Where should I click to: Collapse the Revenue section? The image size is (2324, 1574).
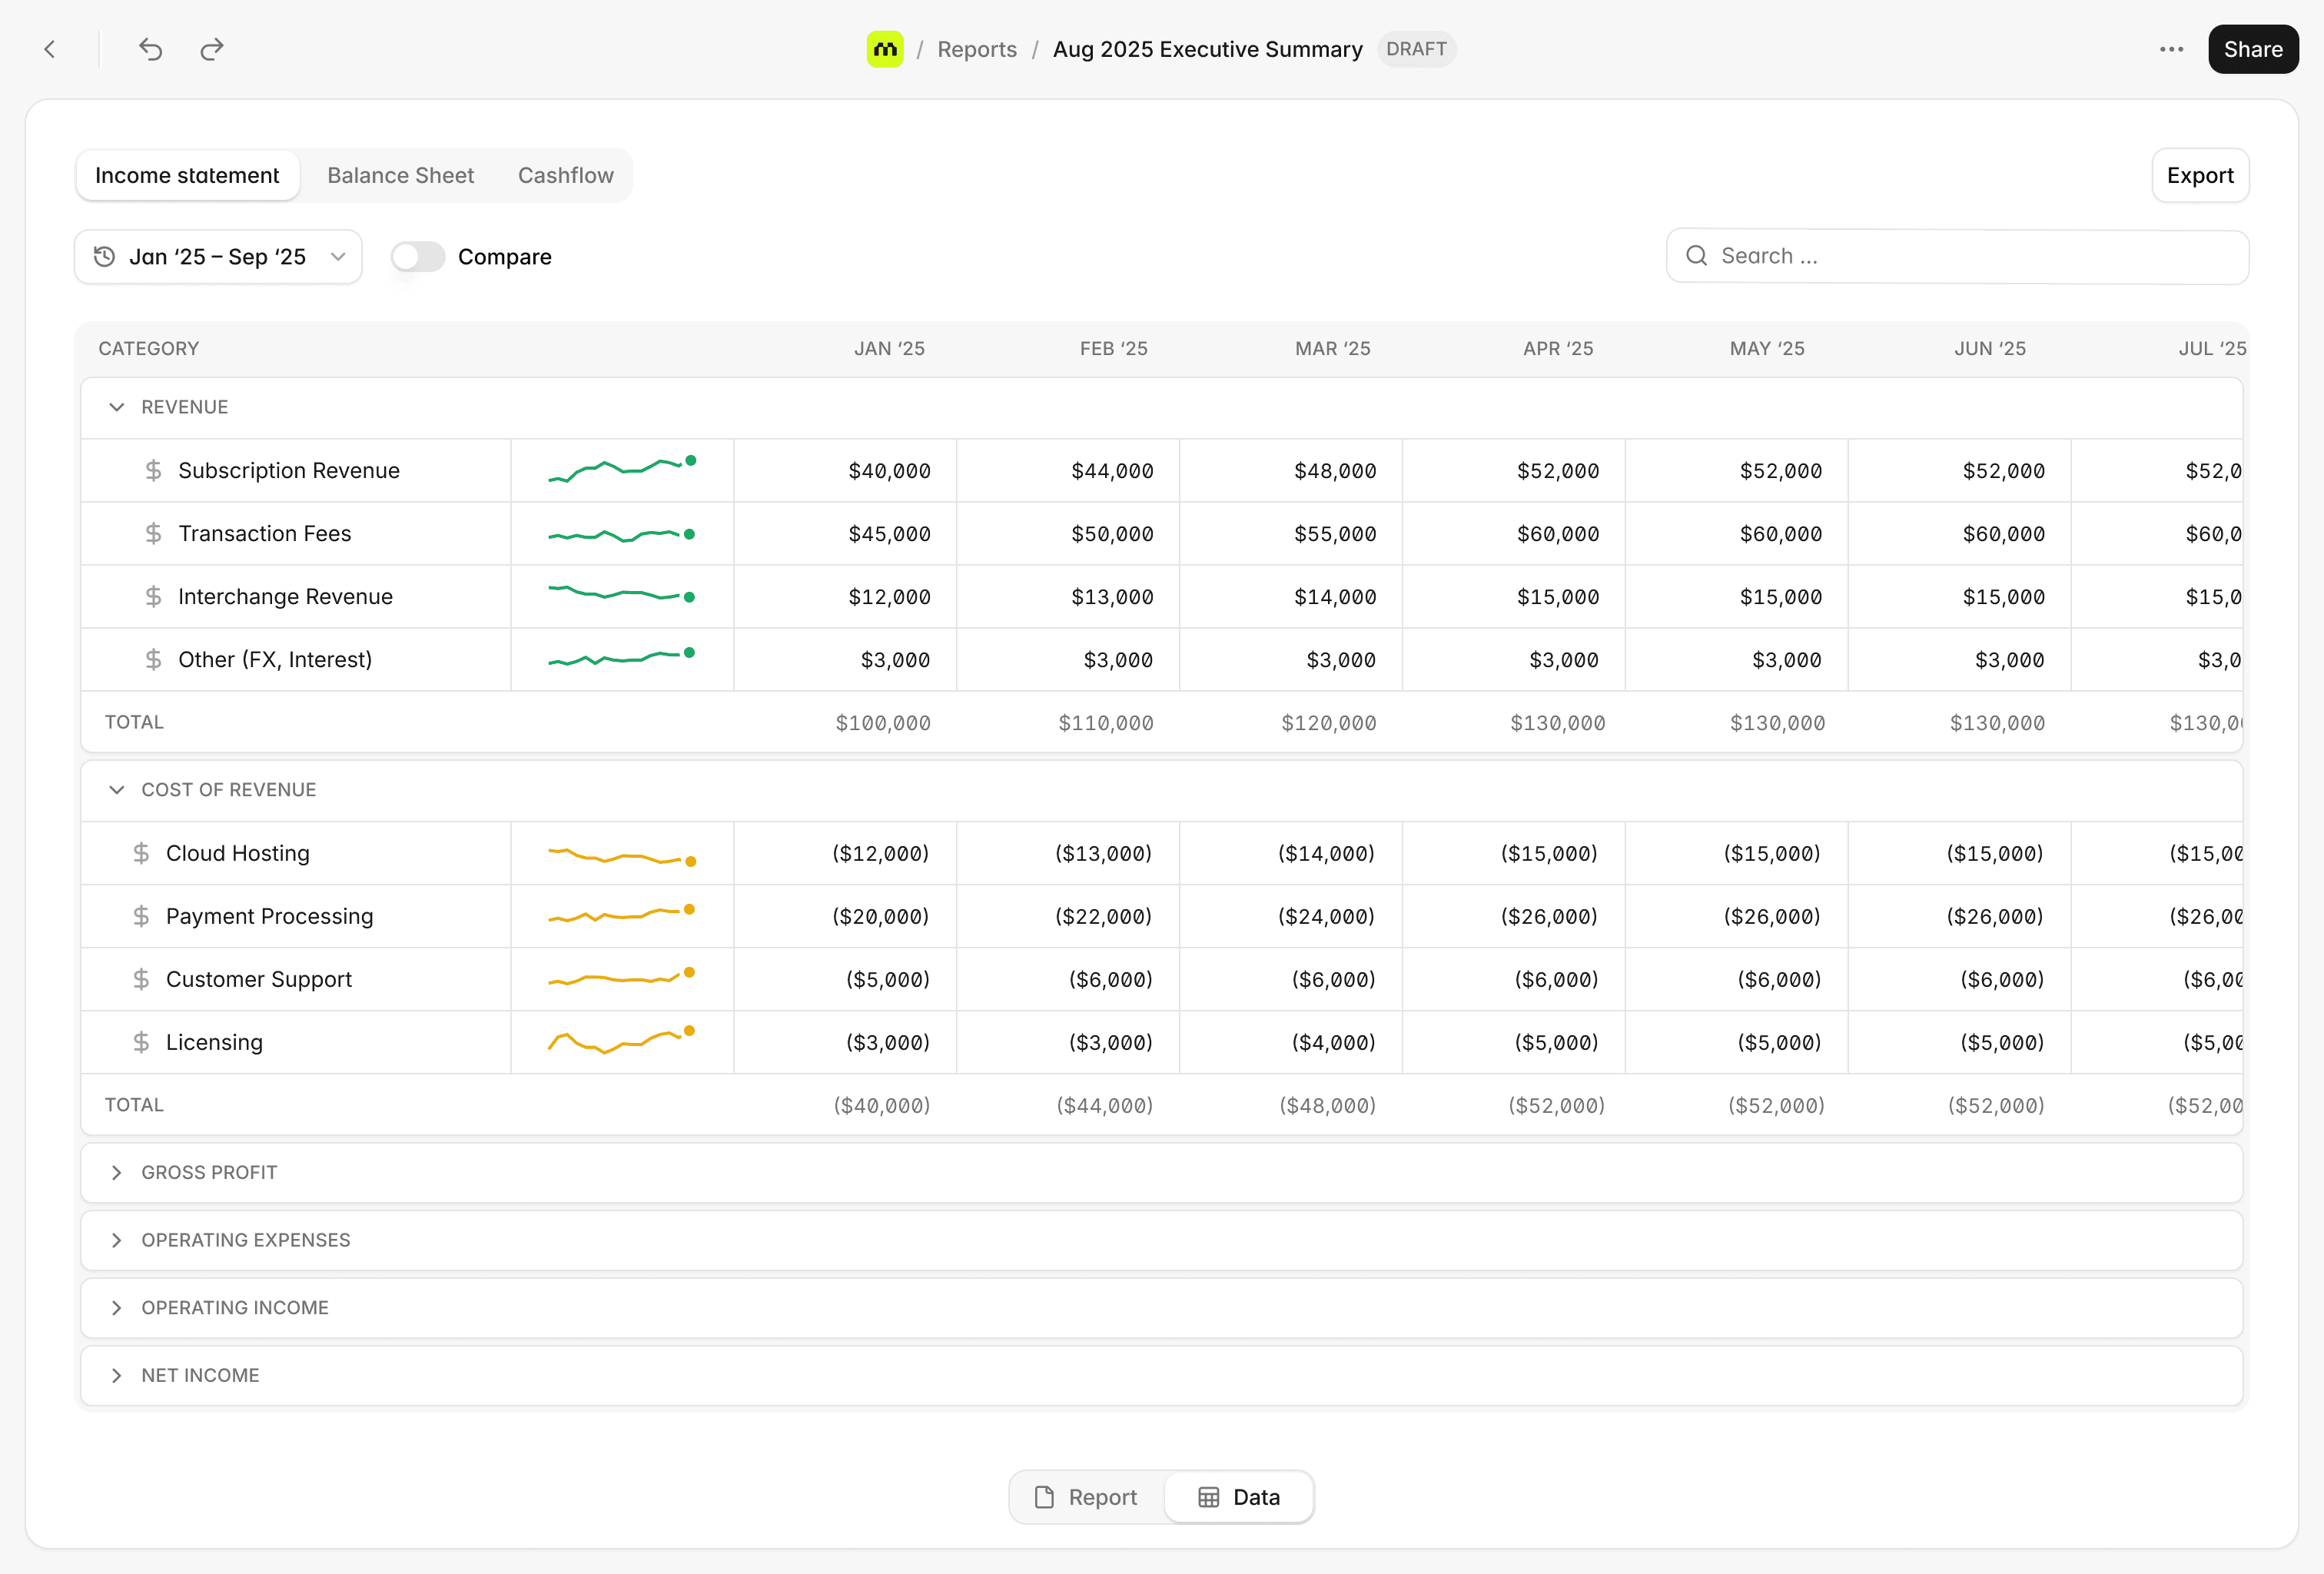[x=117, y=407]
